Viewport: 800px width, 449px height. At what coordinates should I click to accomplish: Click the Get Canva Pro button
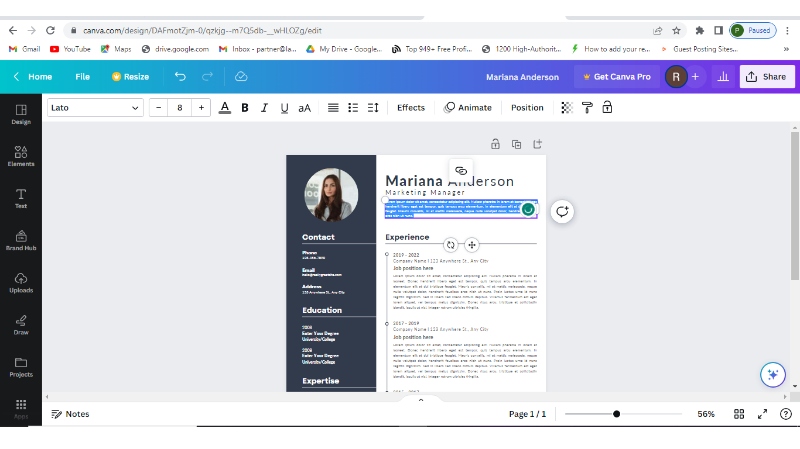click(615, 76)
